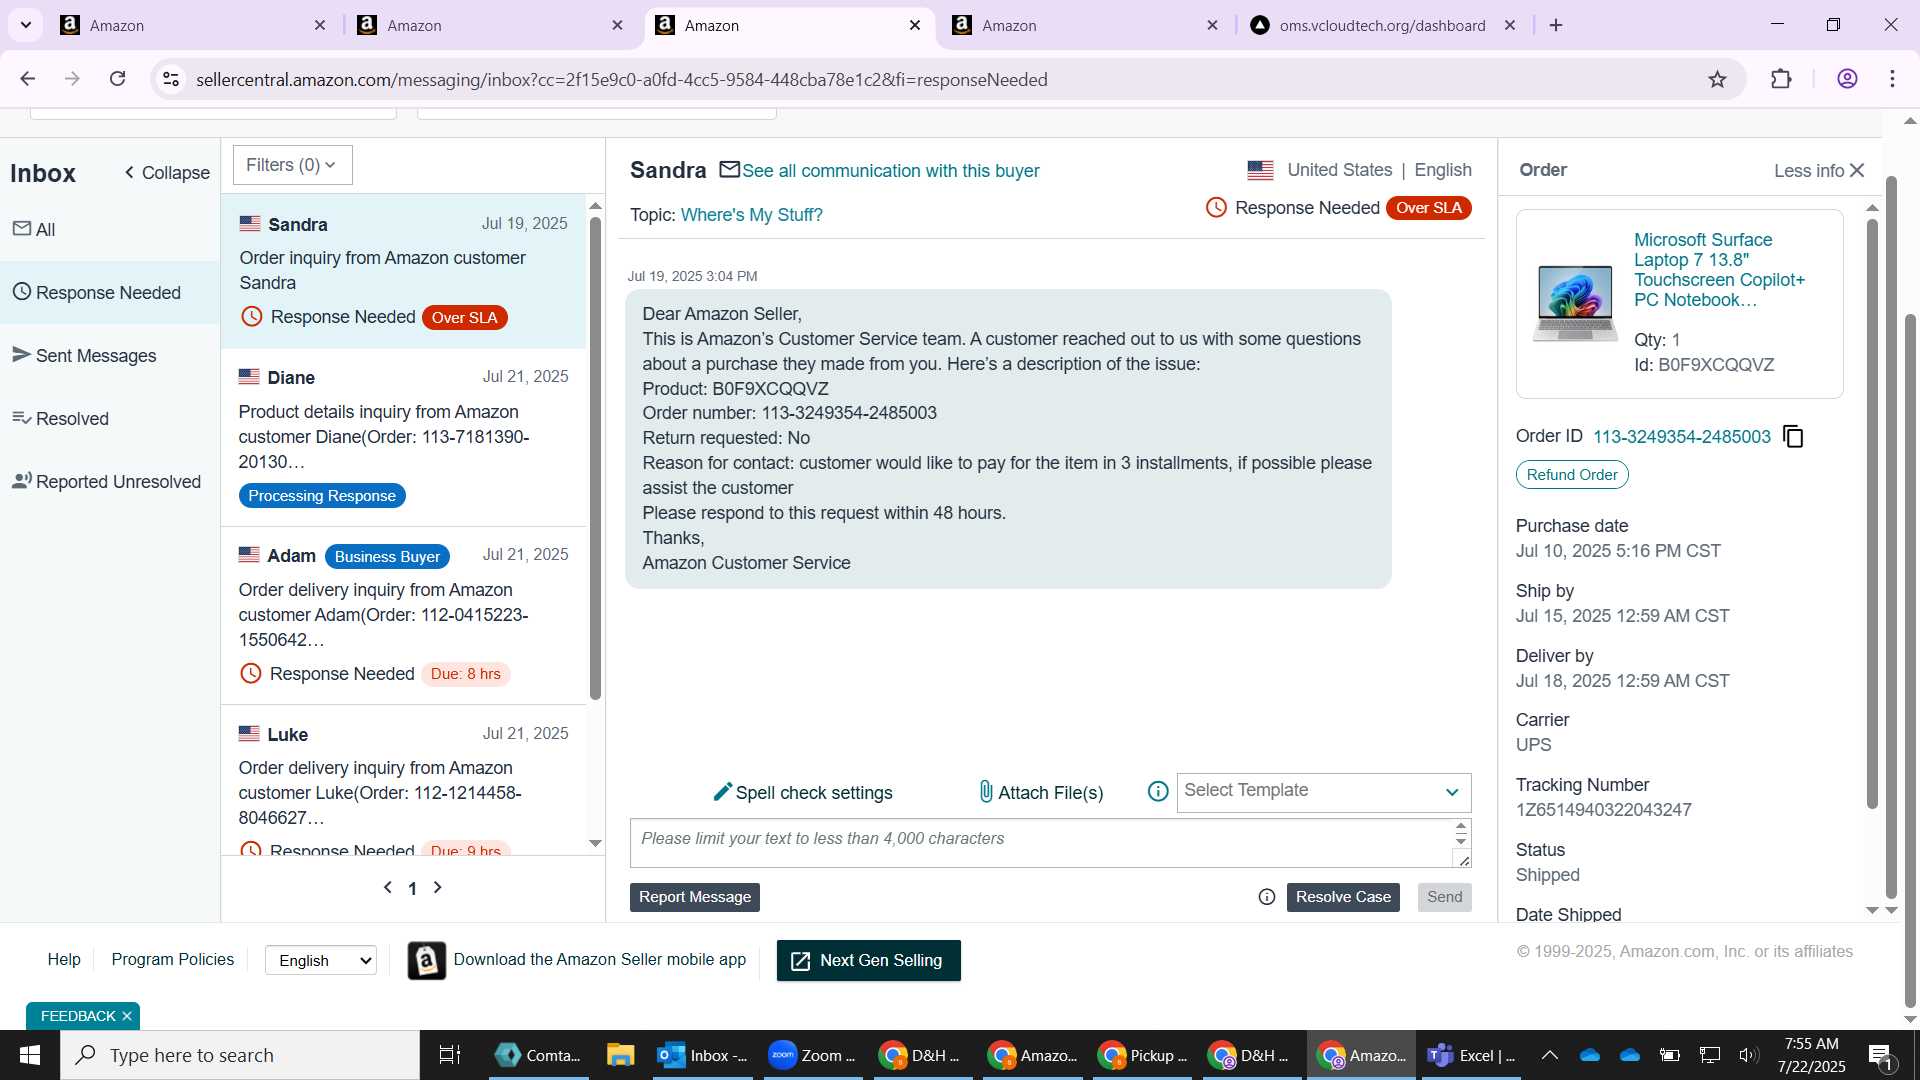The width and height of the screenshot is (1920, 1080).
Task: Click the Resolve Case button
Action: [1343, 897]
